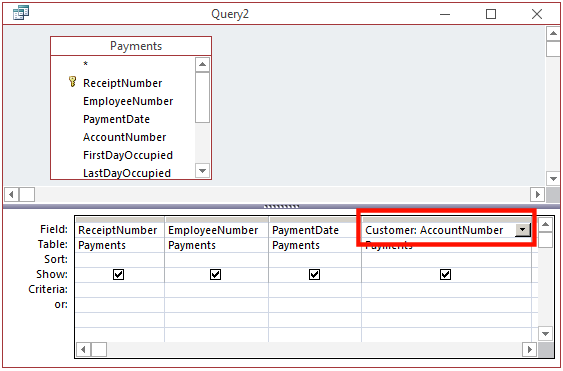Viewport: 563px width, 371px height.
Task: Click design grid horizontal scroll right arrow
Action: (530, 349)
